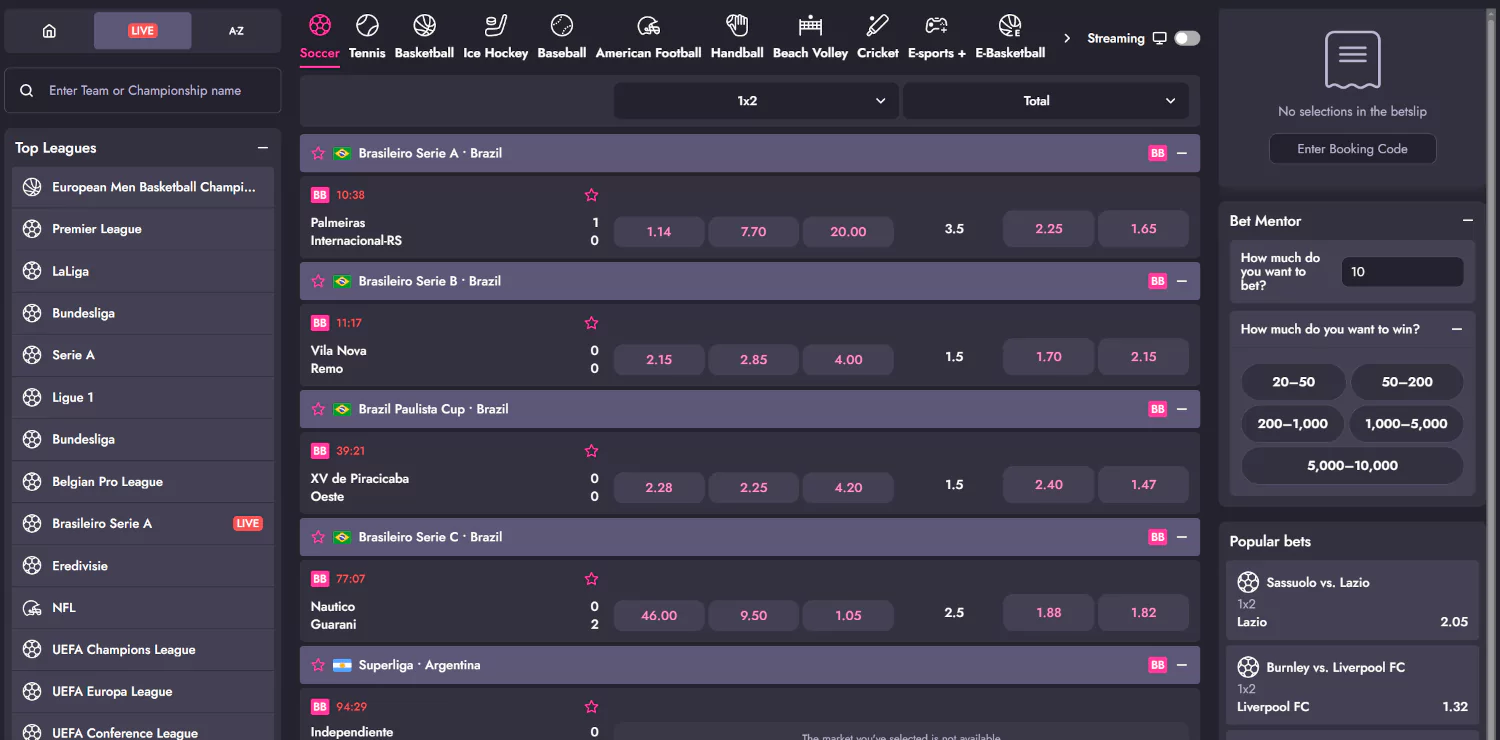
Task: Toggle the Streaming switch
Action: 1186,38
